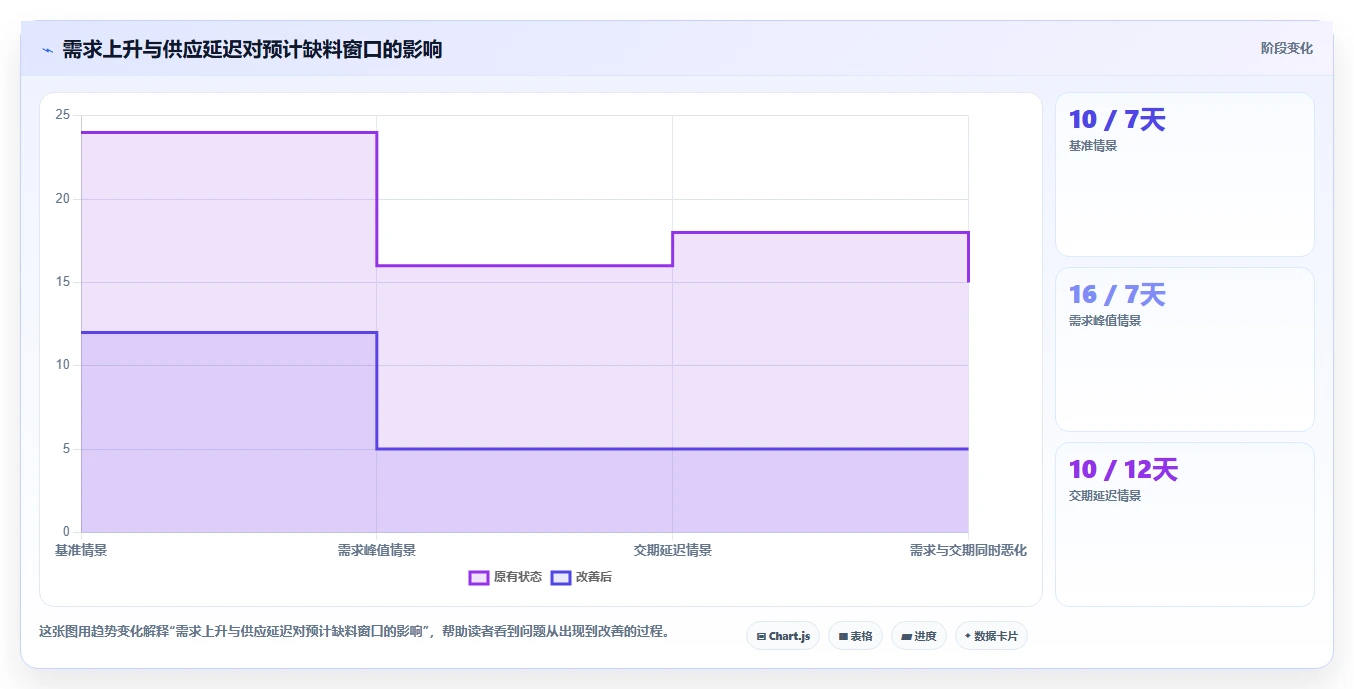
Task: Click the 需求与交期同时恶化 x-axis label
Action: [x=968, y=550]
